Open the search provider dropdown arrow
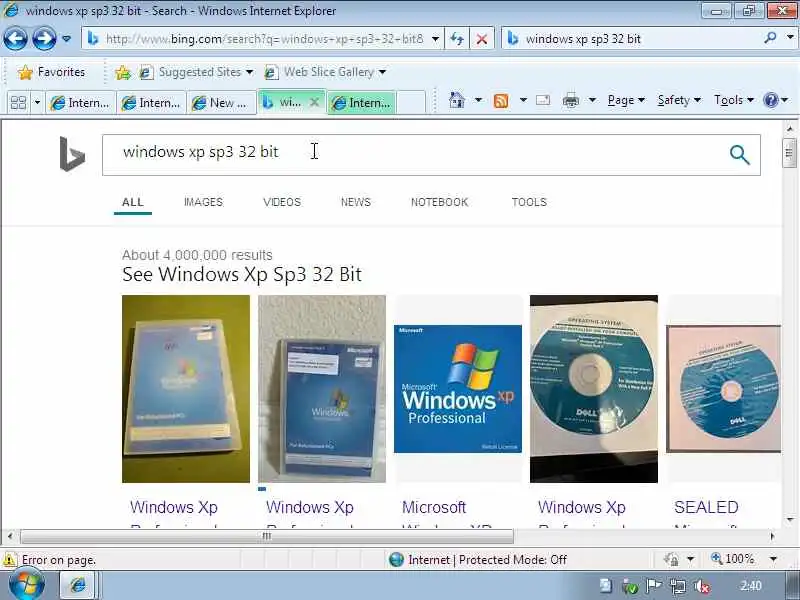Image resolution: width=800 pixels, height=600 pixels. tap(790, 38)
